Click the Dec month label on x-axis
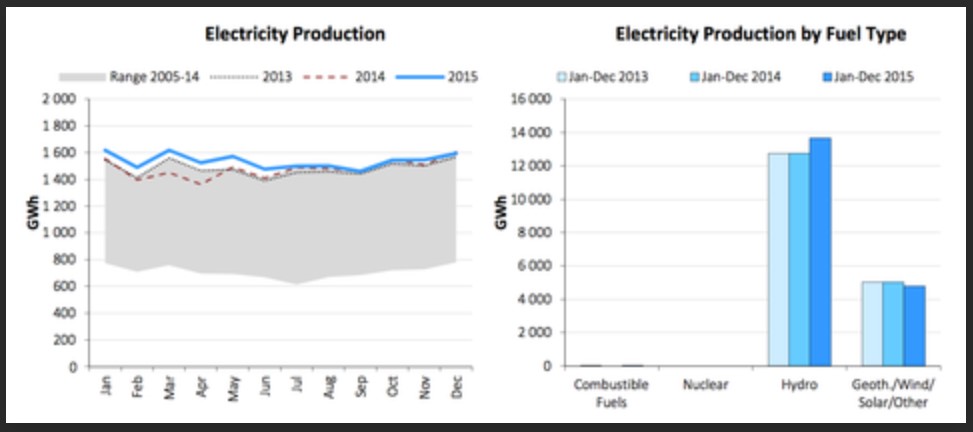Viewport: 973px width, 432px height. click(456, 387)
